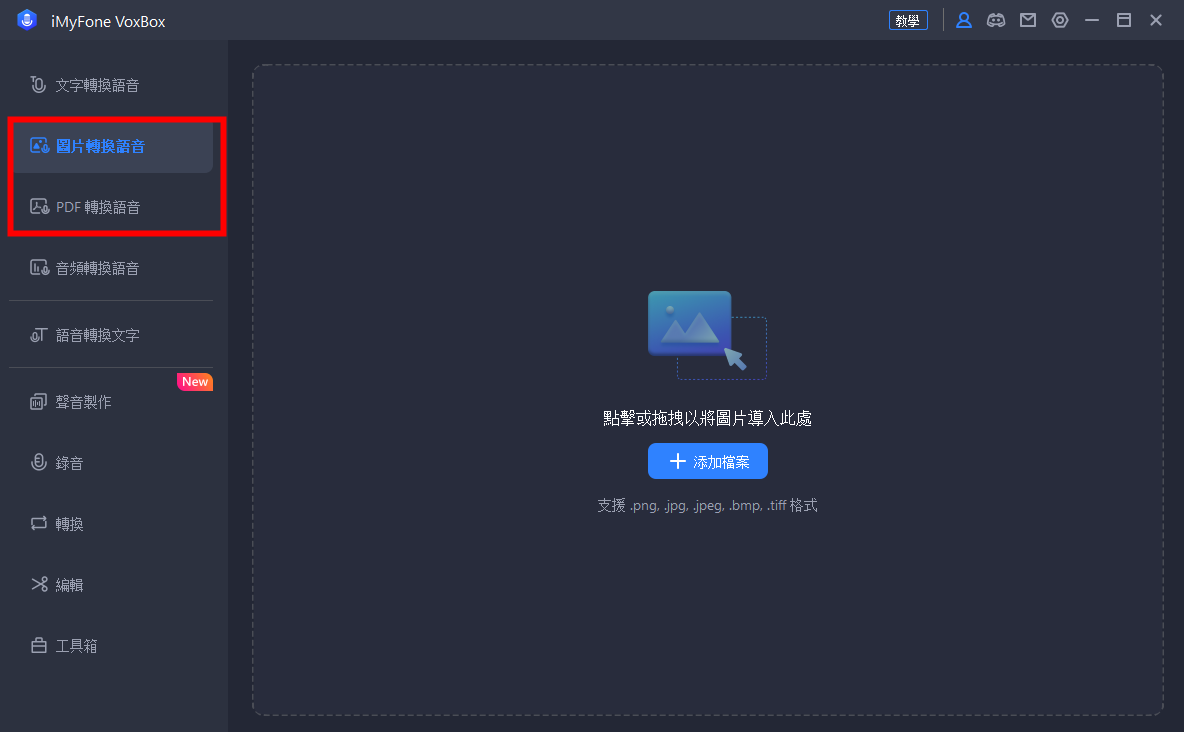Image resolution: width=1184 pixels, height=732 pixels.
Task: Click the text-to-speech icon beside 文字轉換語音
Action: tap(38, 85)
